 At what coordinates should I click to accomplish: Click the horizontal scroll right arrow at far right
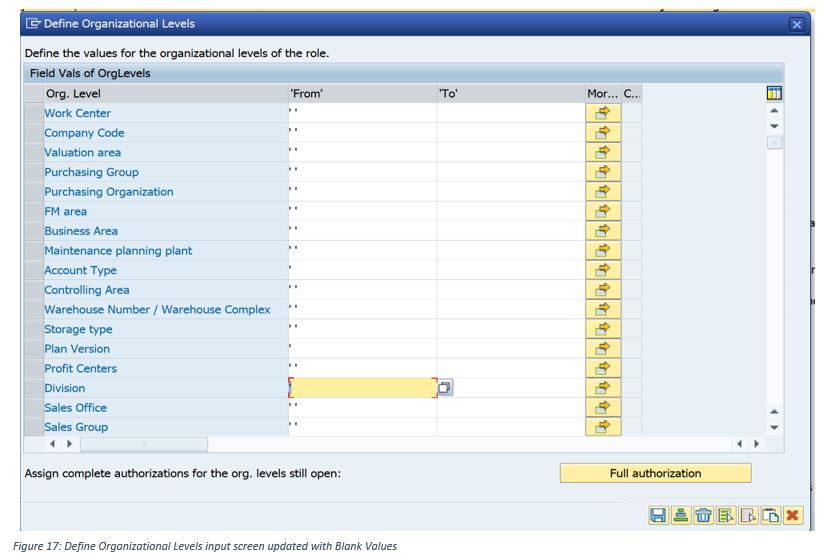pos(756,444)
